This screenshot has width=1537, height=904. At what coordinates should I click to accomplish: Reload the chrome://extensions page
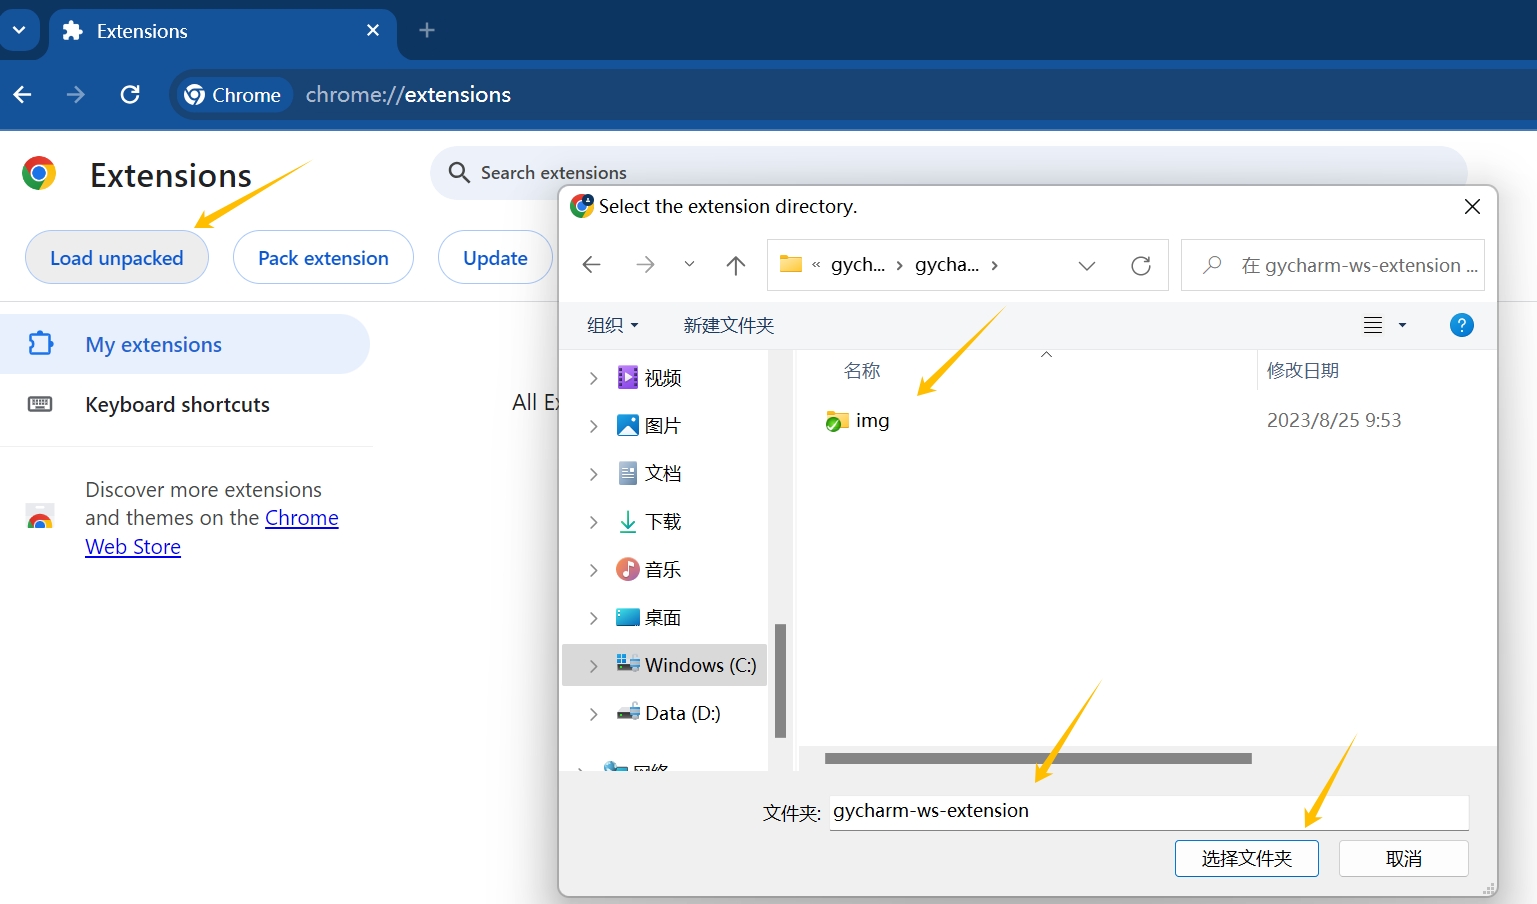(x=130, y=95)
